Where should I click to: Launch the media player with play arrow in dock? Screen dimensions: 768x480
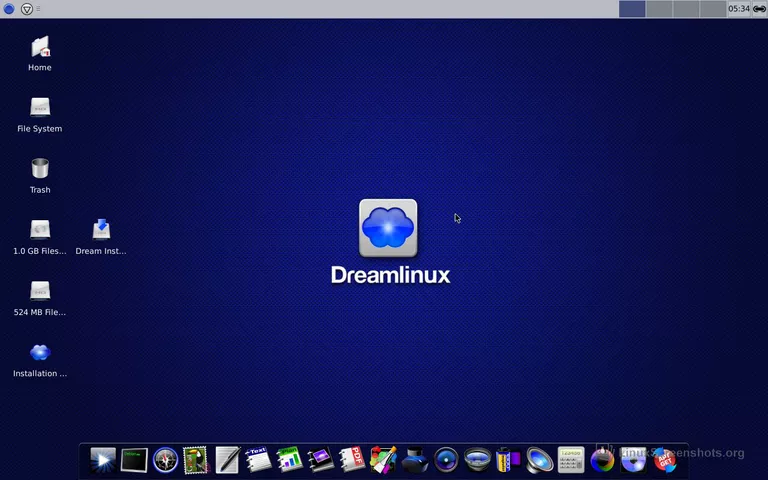coord(103,460)
